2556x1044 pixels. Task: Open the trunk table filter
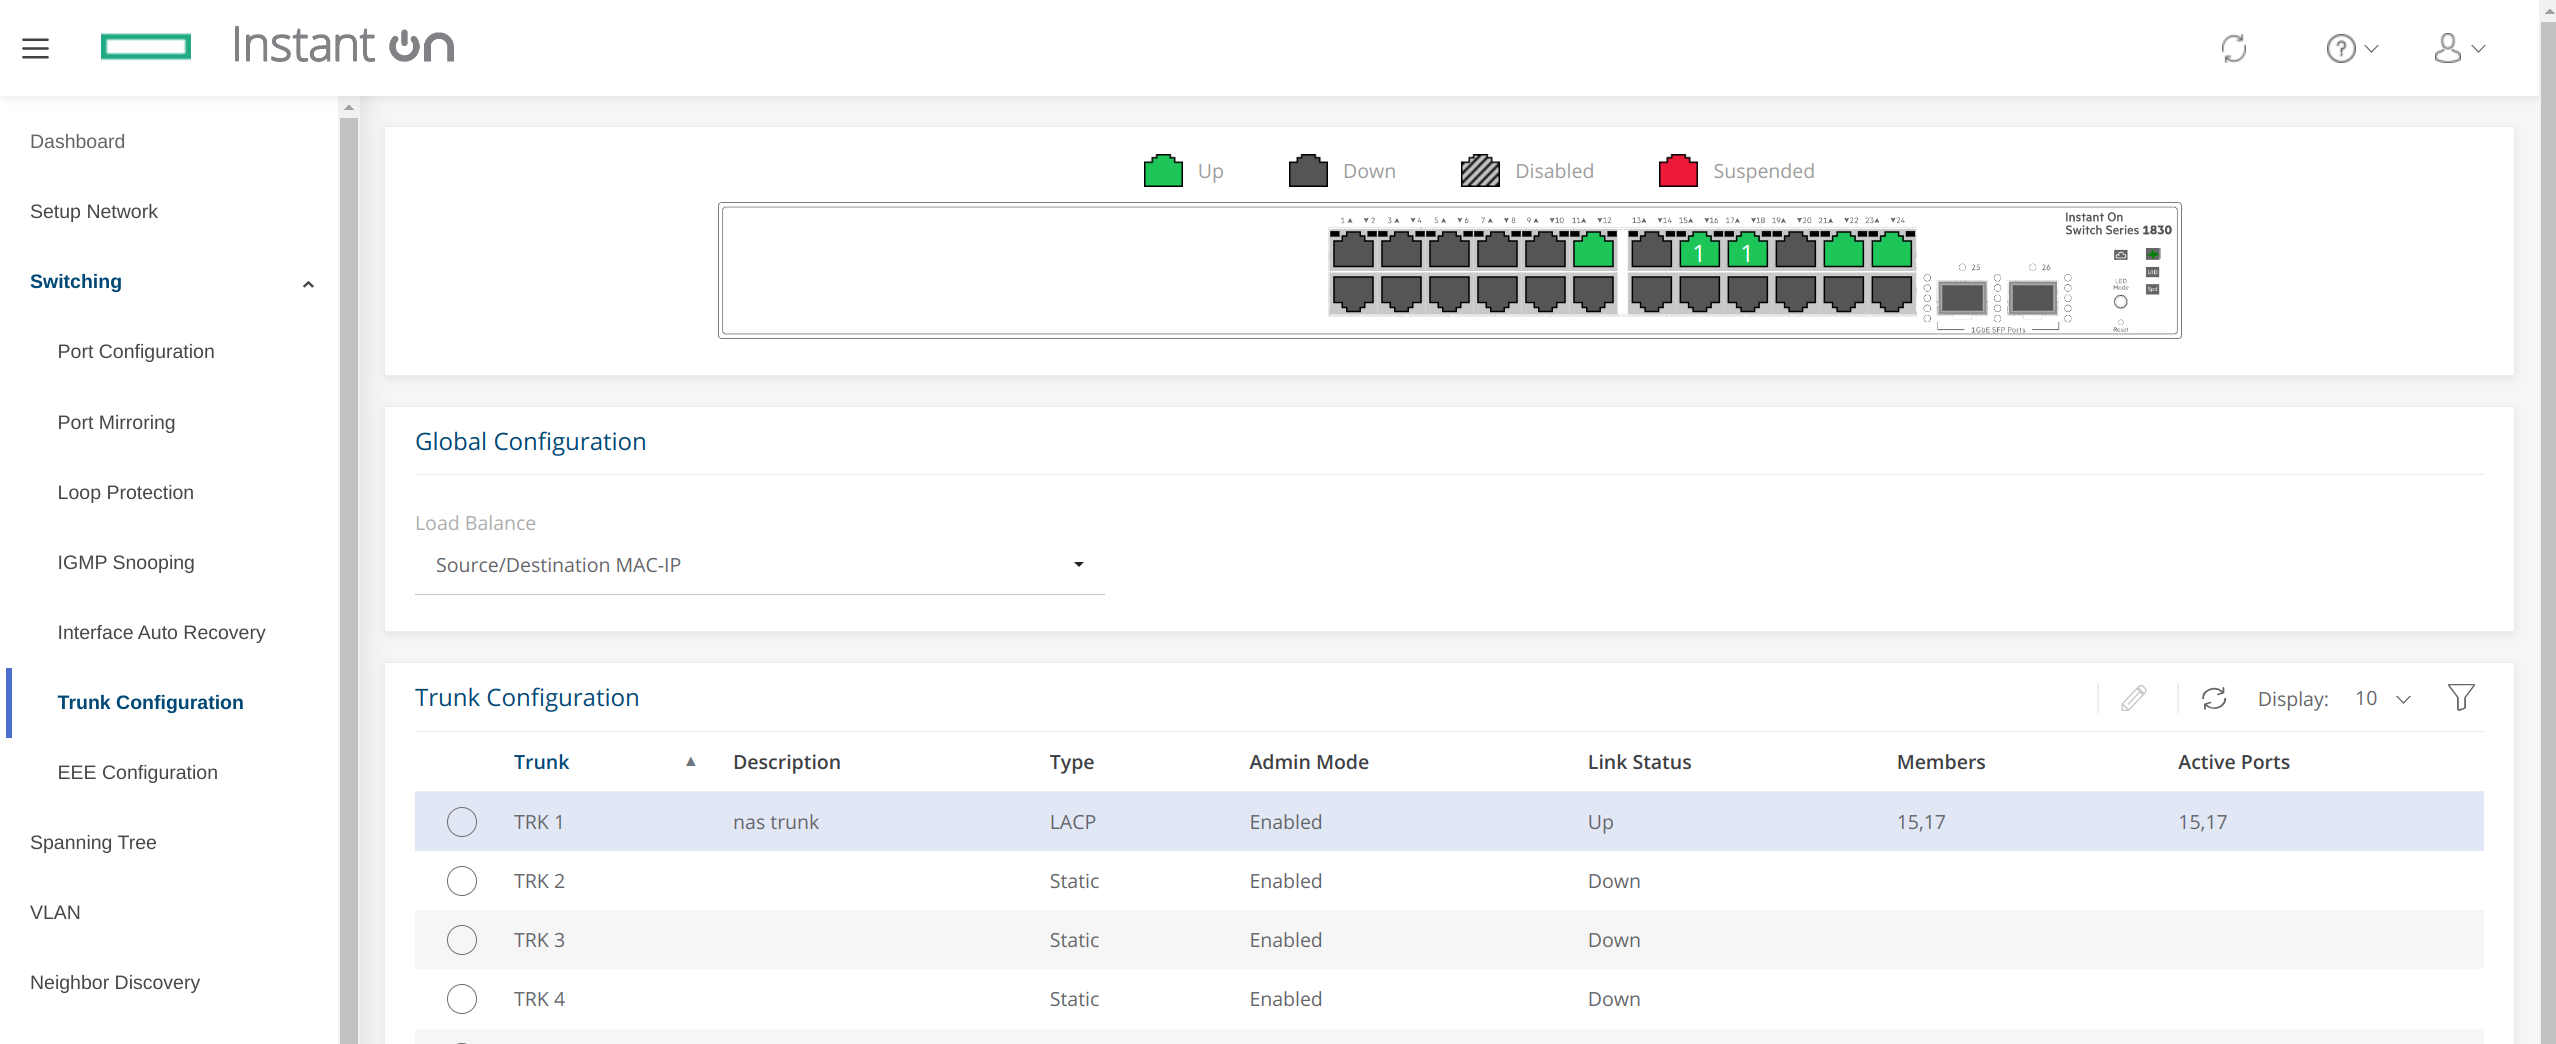[x=2461, y=697]
